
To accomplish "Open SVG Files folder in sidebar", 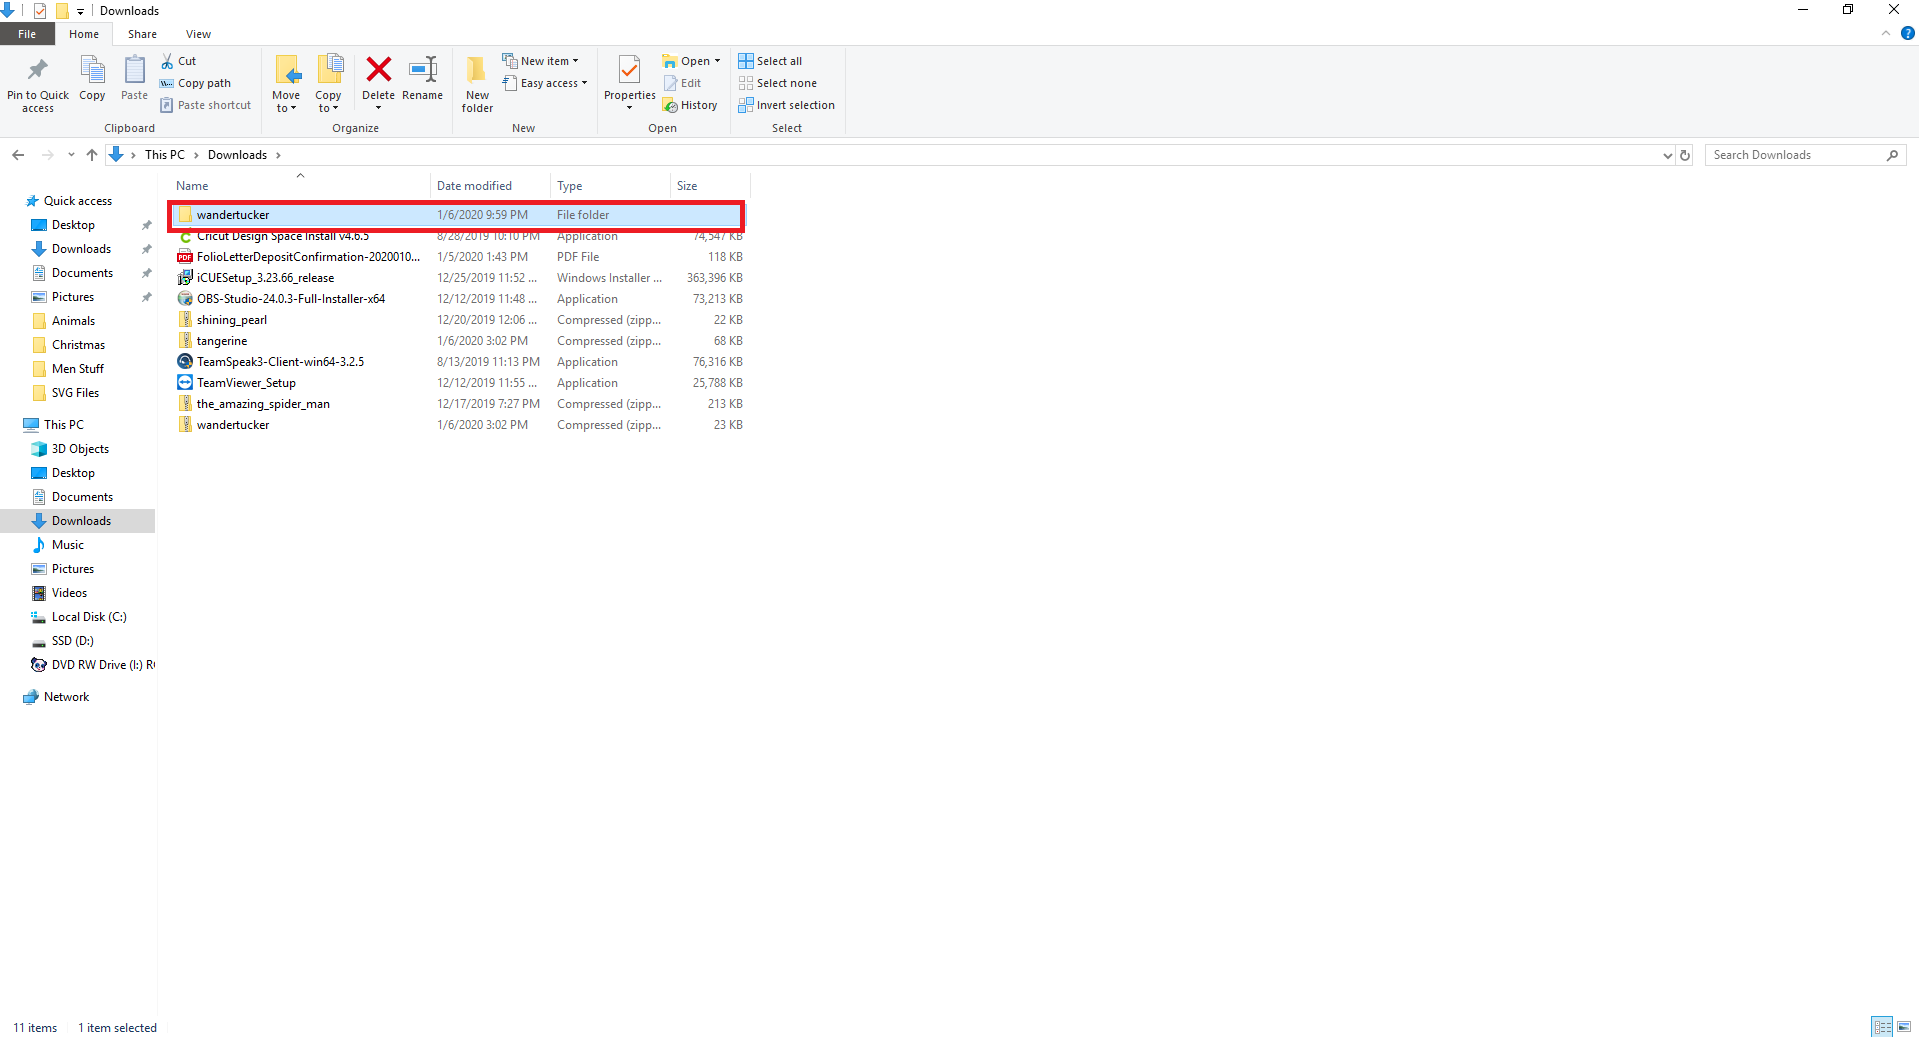I will [75, 393].
